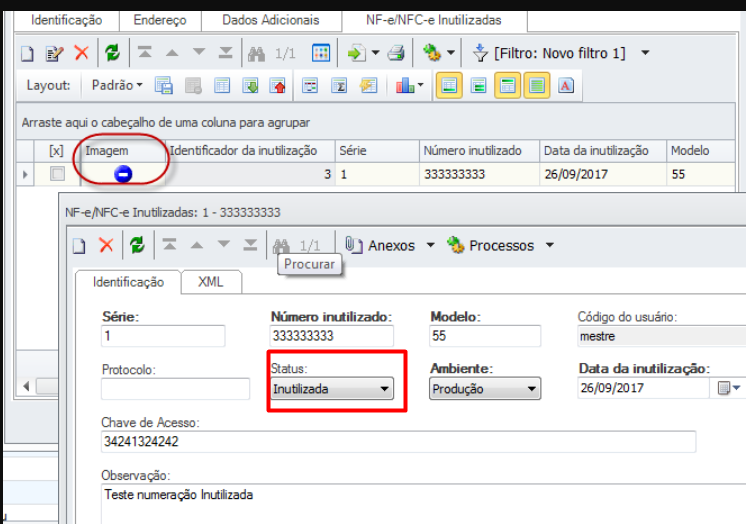The width and height of the screenshot is (746, 524).
Task: Click the blue minus status image in row
Action: tap(123, 174)
